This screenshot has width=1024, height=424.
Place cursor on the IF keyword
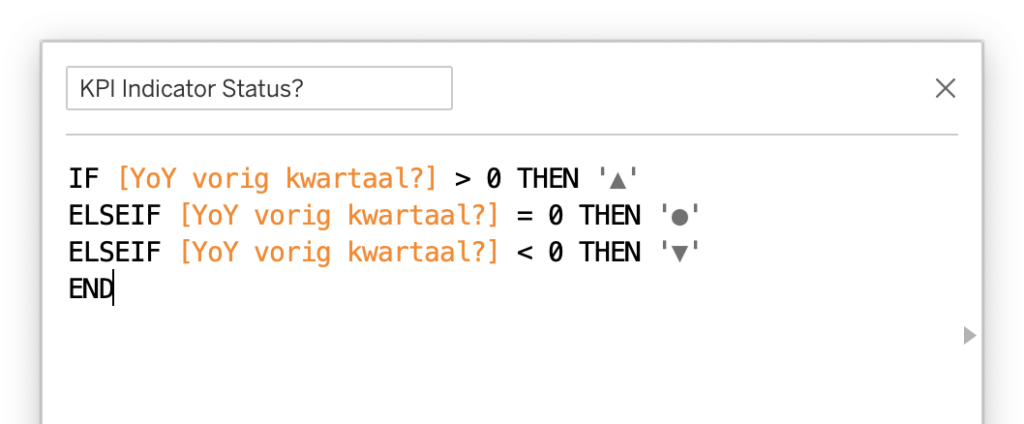tap(84, 179)
